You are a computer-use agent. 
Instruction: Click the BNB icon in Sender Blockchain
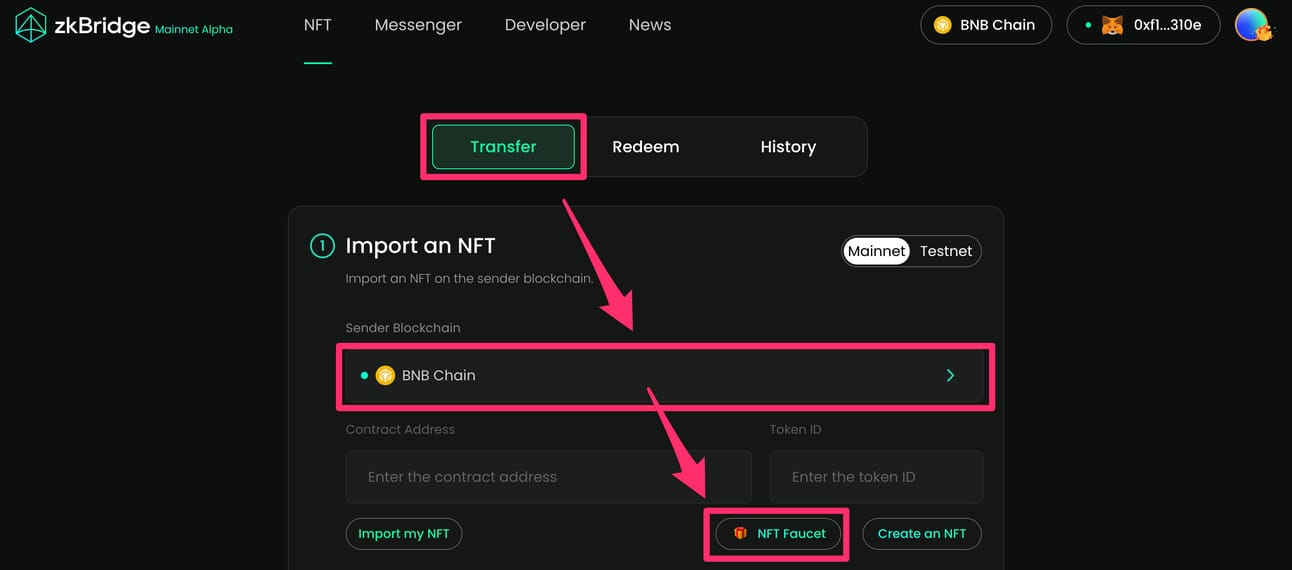point(385,376)
